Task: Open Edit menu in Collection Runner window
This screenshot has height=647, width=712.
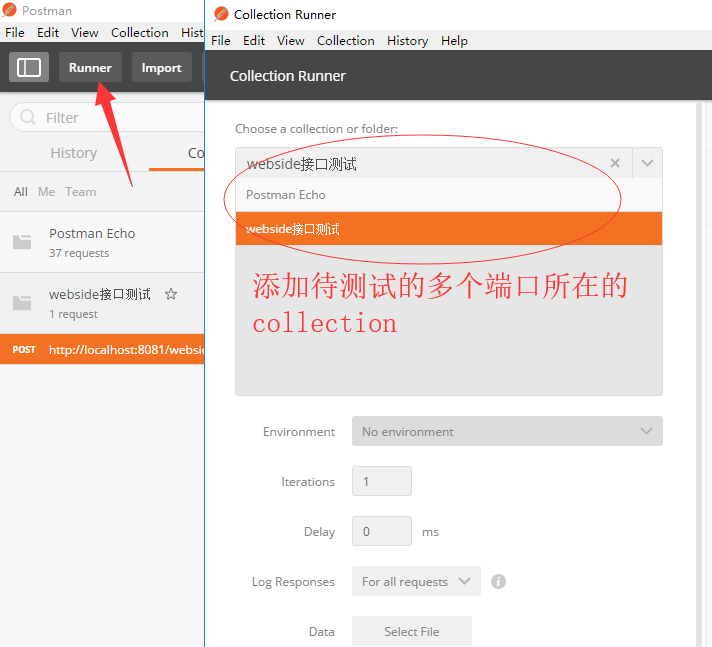Action: point(254,41)
